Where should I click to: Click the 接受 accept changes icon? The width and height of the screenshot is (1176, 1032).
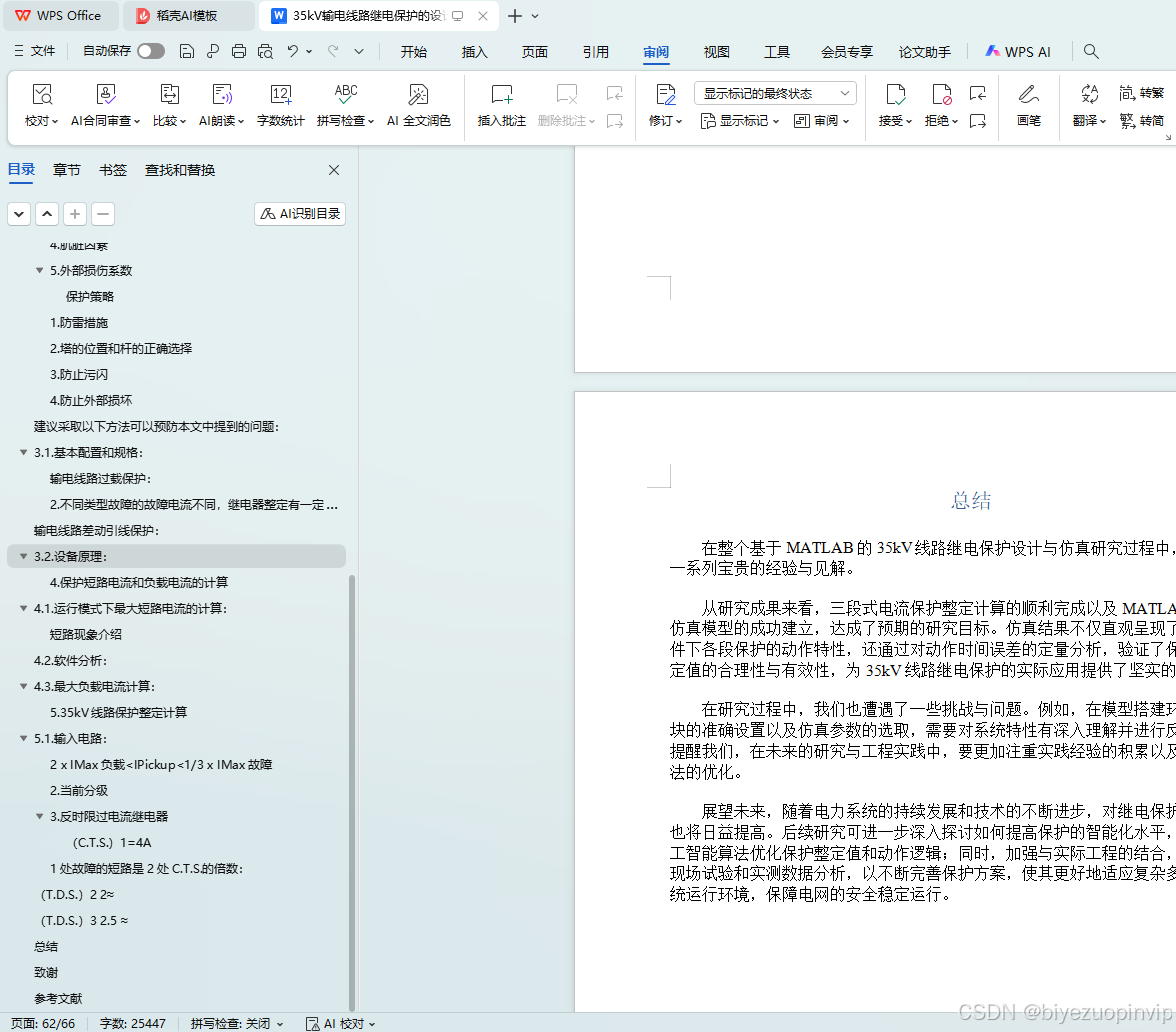coord(896,95)
